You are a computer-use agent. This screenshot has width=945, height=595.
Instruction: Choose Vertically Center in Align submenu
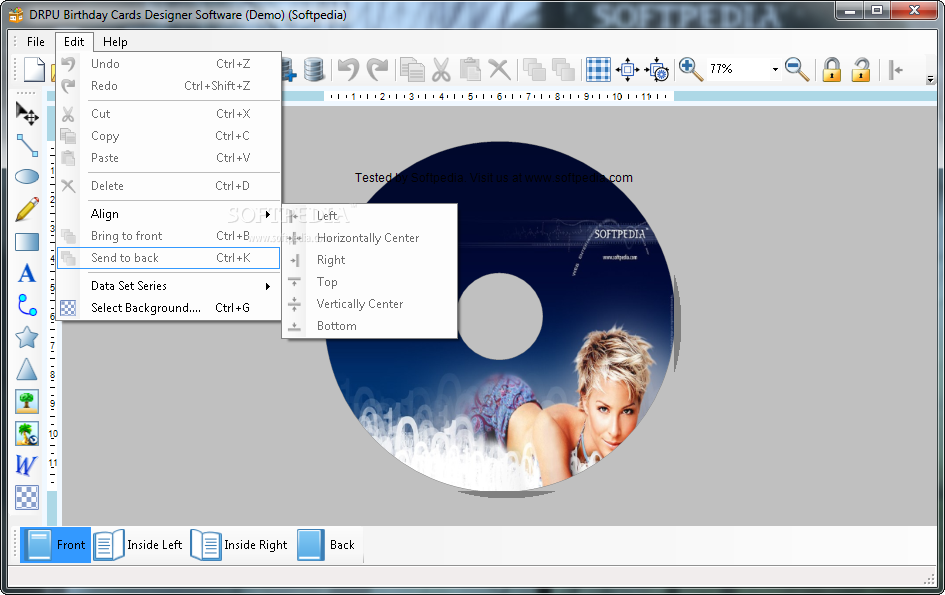[x=369, y=304]
